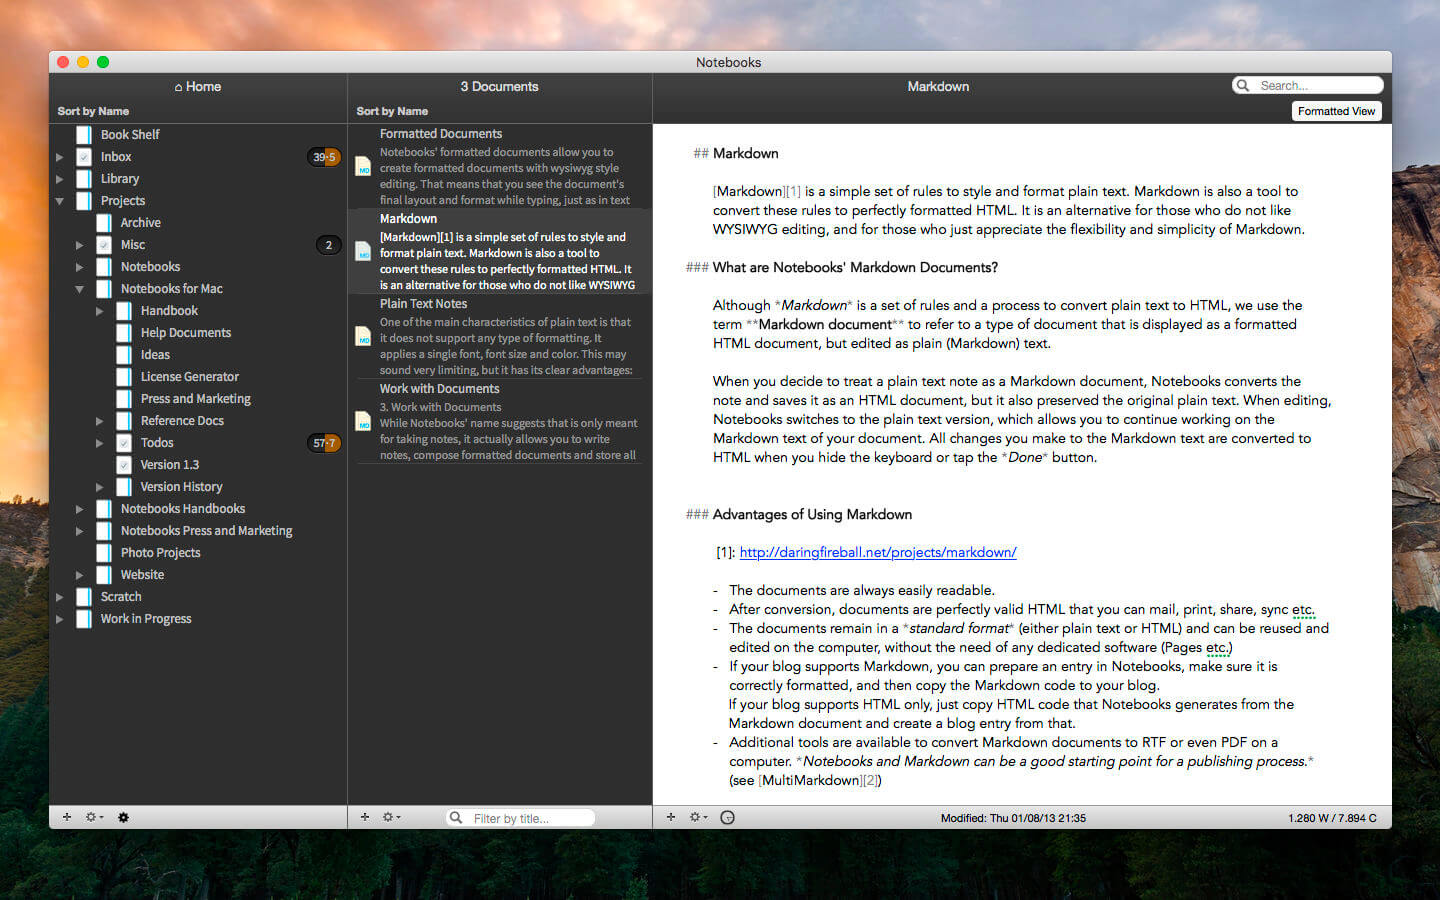Click the Todos task list checkbox icon
The height and width of the screenshot is (900, 1440).
(124, 443)
